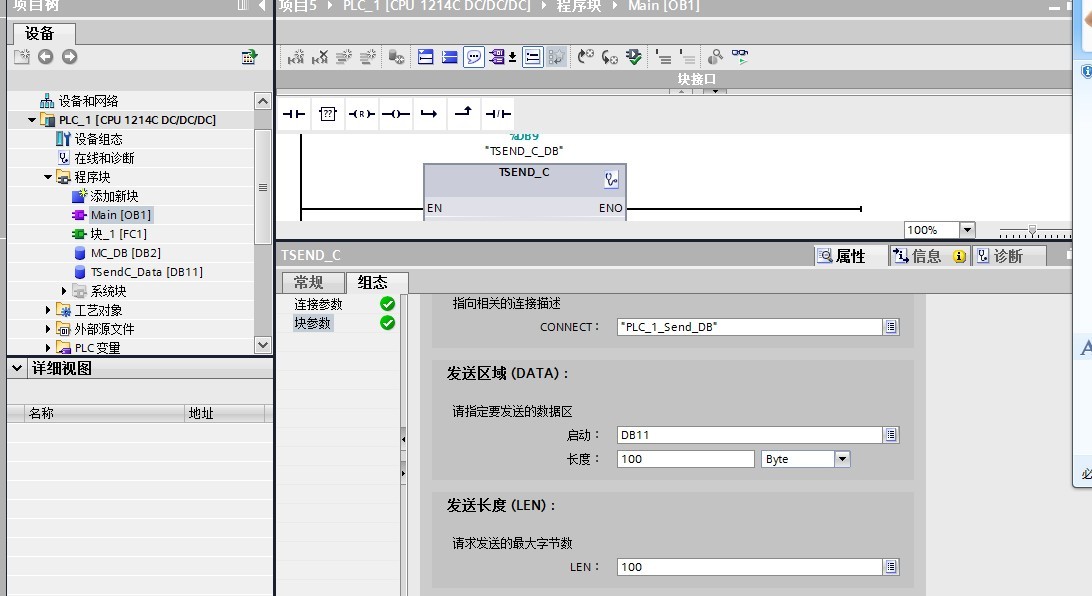This screenshot has height=596, width=1092.
Task: Click the close branch arrow icon
Action: point(463,112)
